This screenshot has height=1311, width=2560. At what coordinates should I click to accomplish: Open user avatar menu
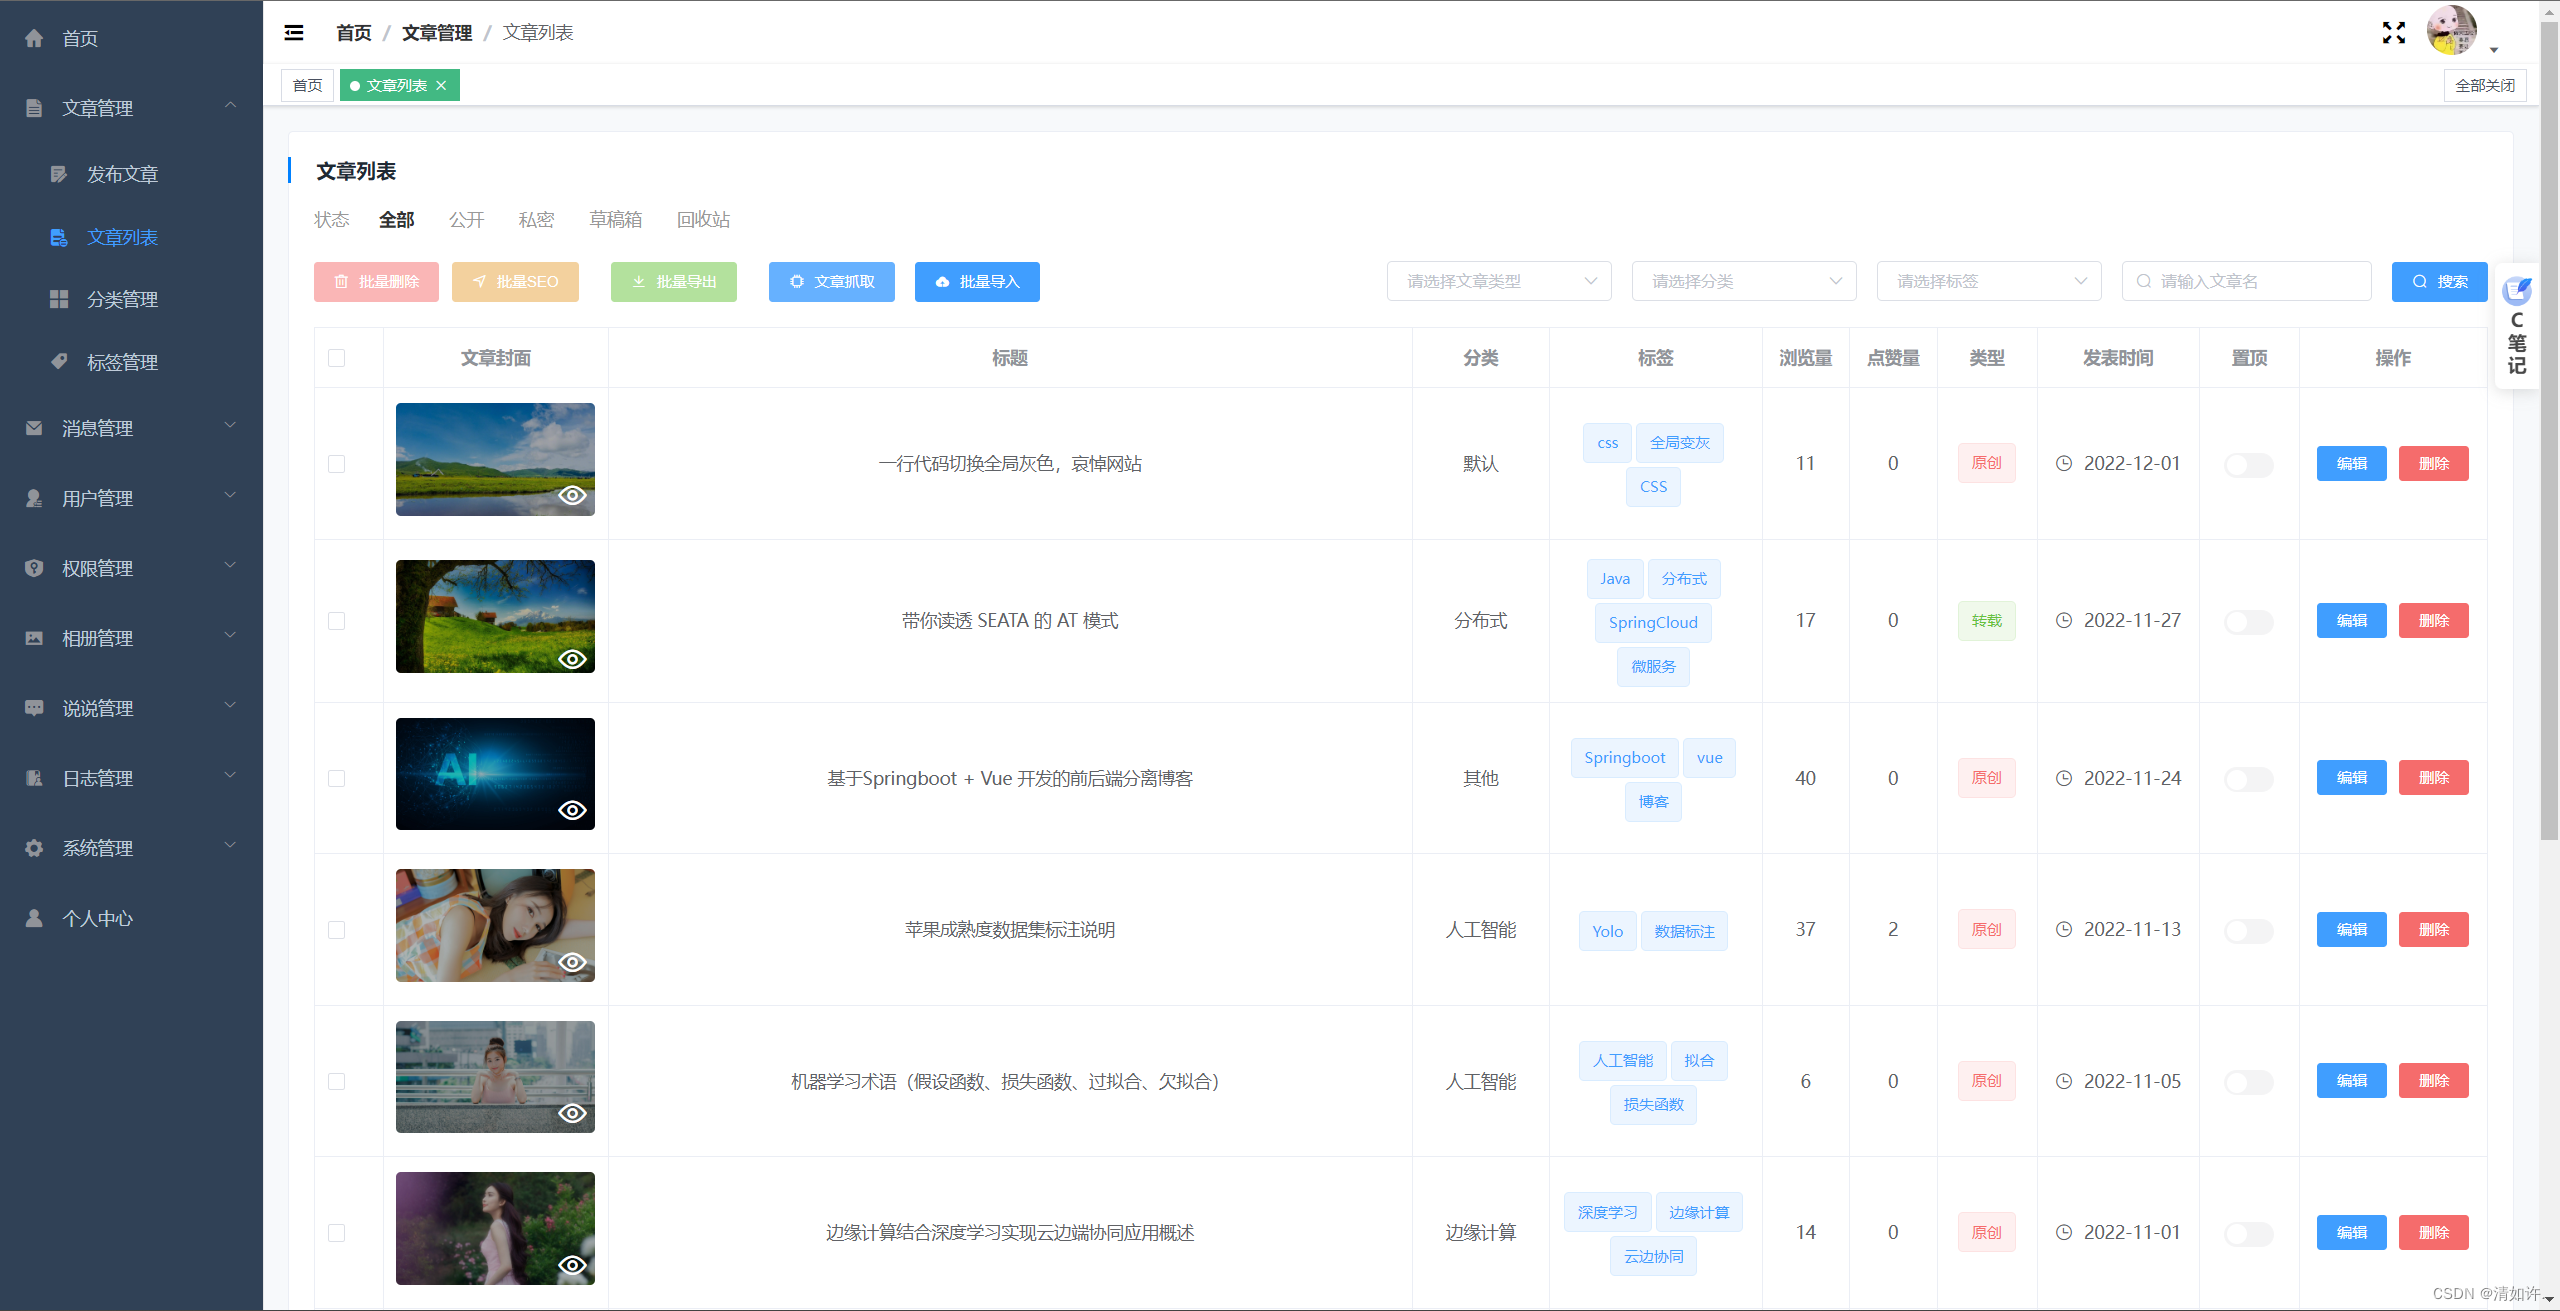coord(2452,31)
